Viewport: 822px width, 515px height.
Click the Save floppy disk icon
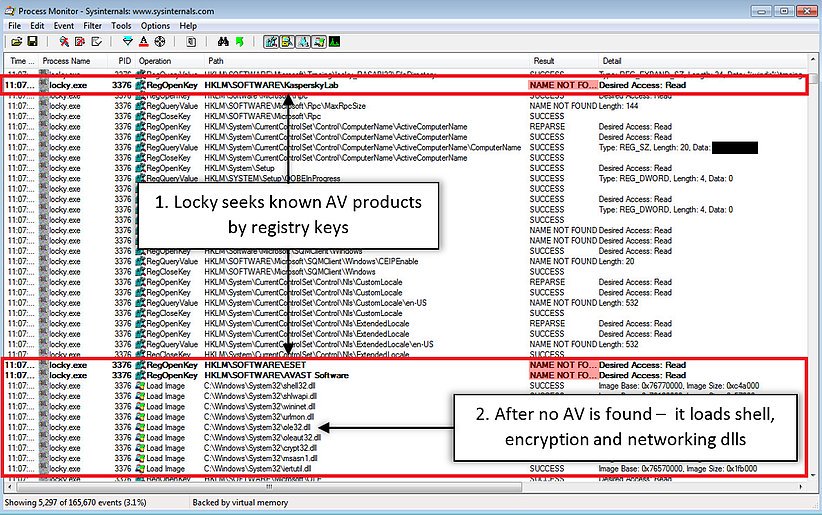(32, 41)
